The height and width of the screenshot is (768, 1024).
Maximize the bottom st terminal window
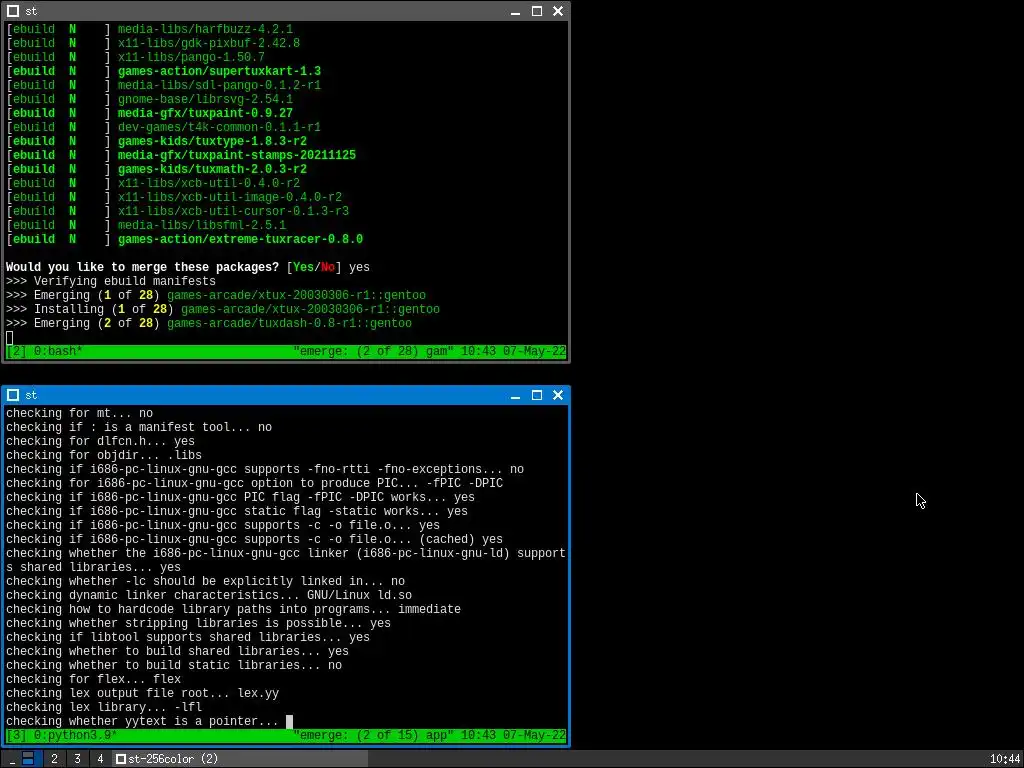(x=537, y=395)
